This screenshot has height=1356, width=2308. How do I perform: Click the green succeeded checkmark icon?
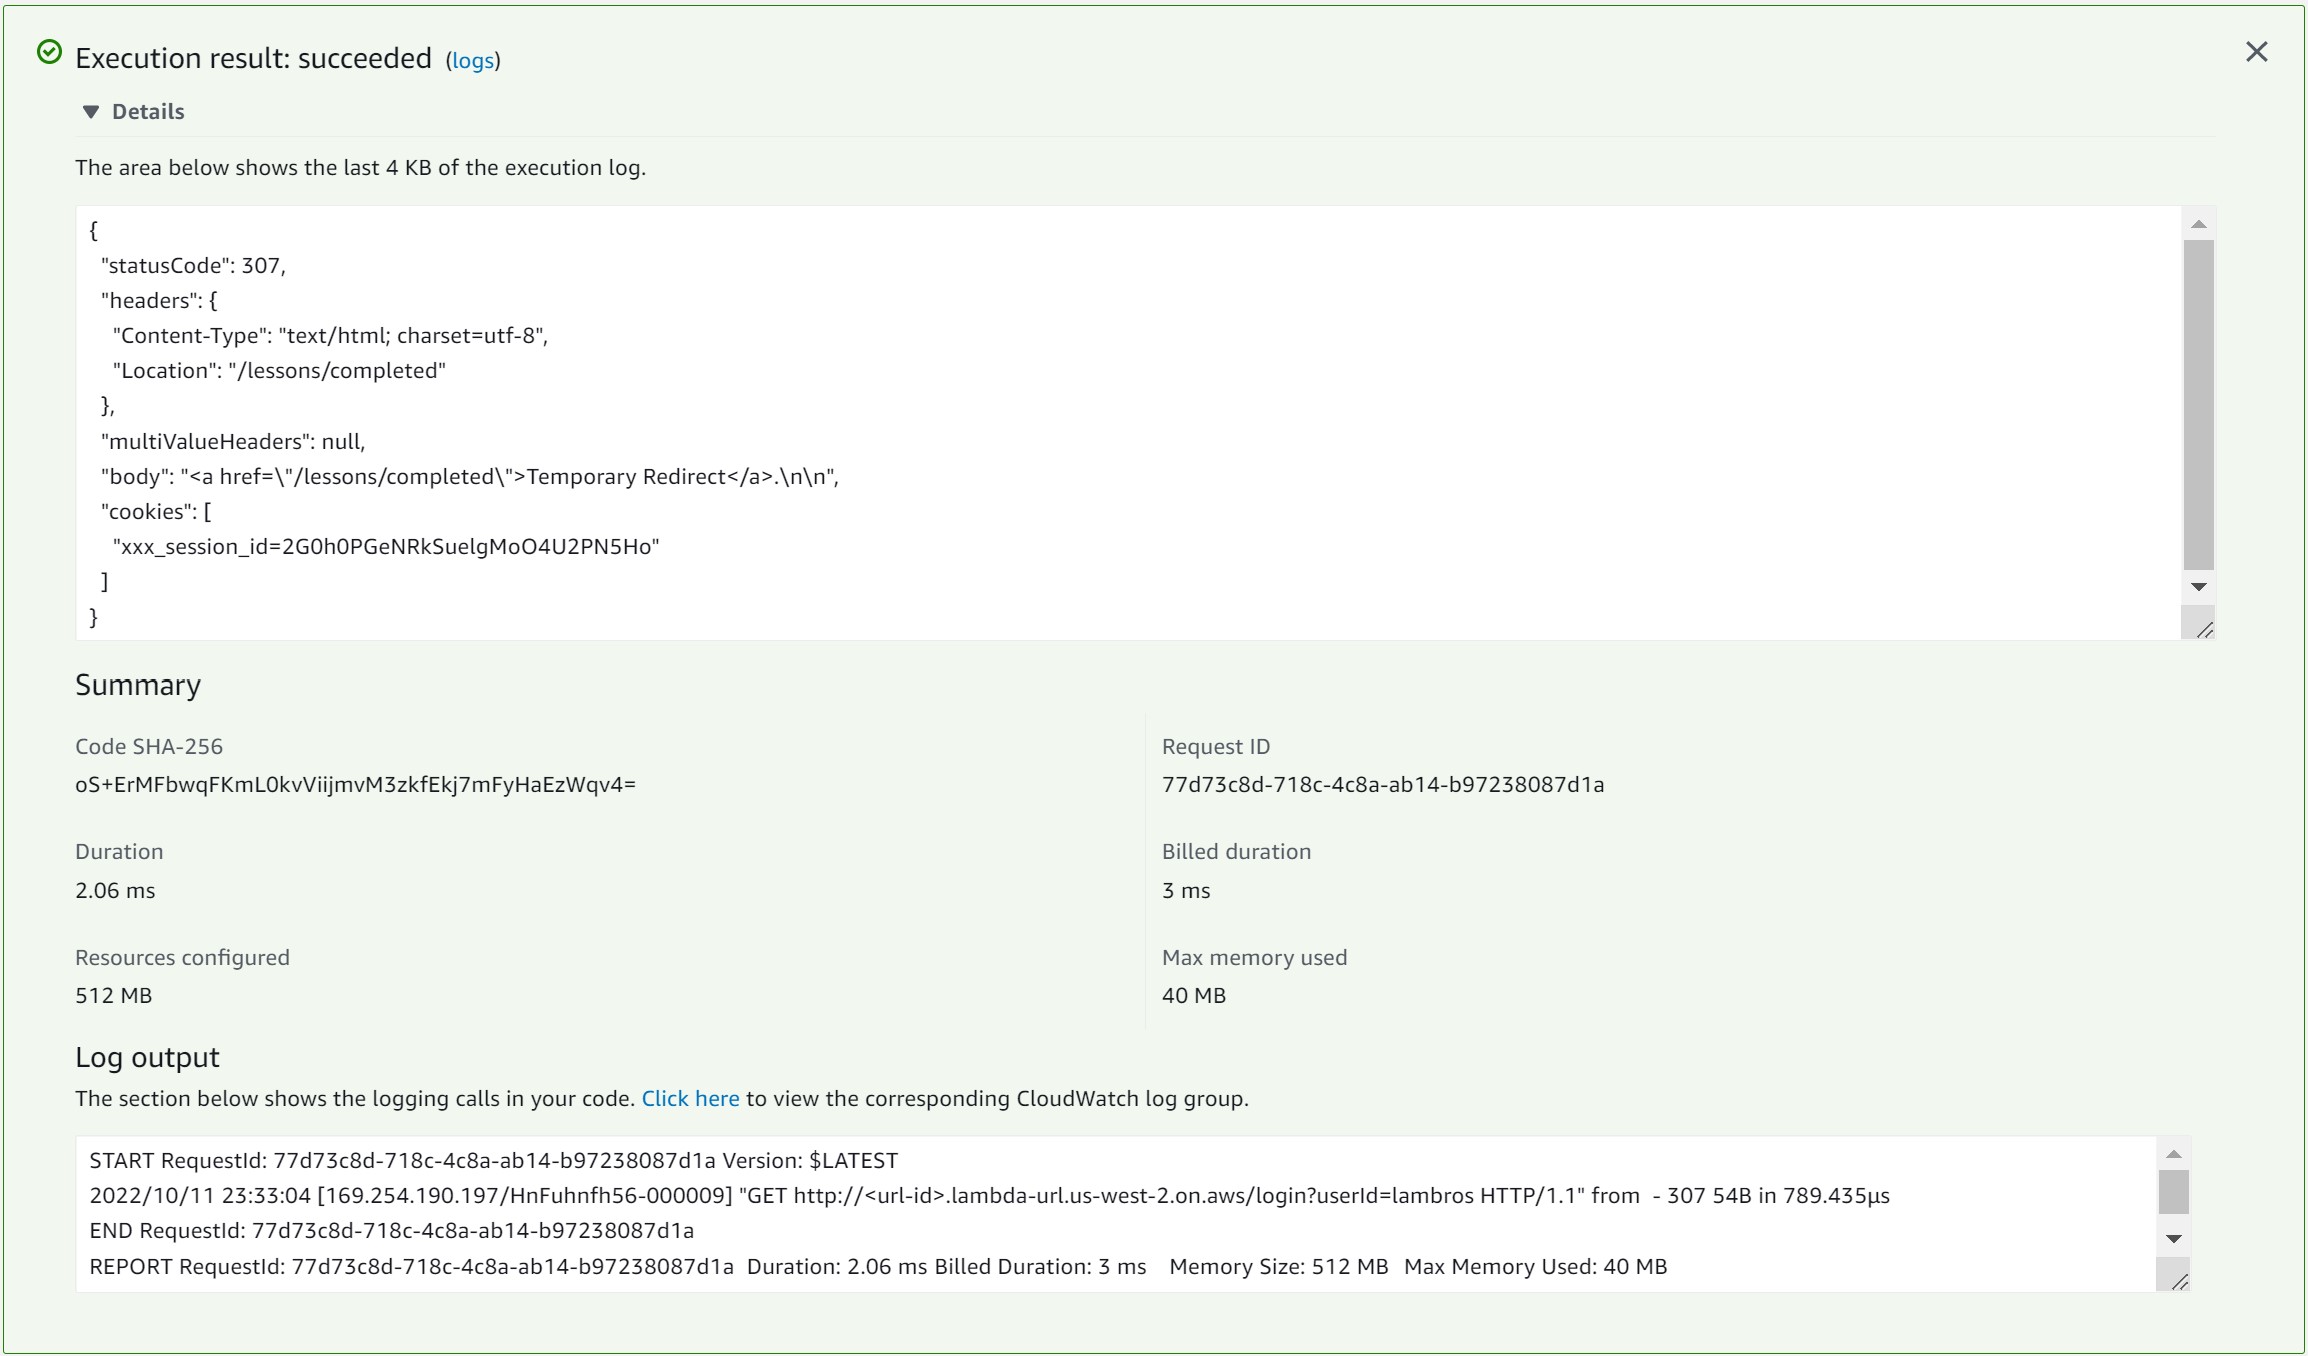49,52
